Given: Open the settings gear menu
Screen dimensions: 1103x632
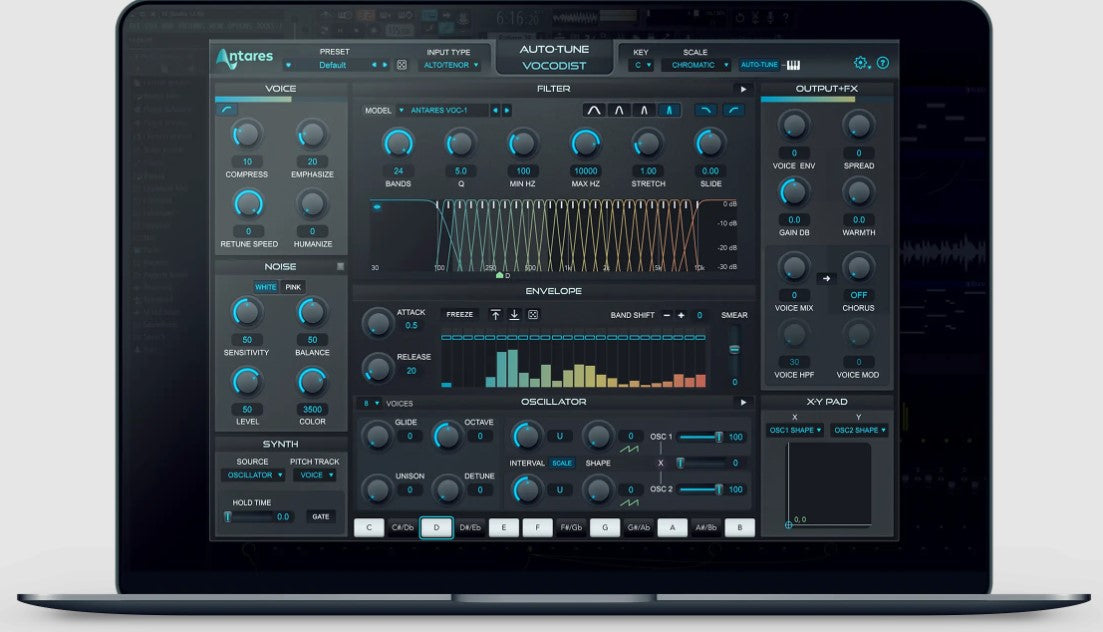Looking at the screenshot, I should click(x=861, y=63).
